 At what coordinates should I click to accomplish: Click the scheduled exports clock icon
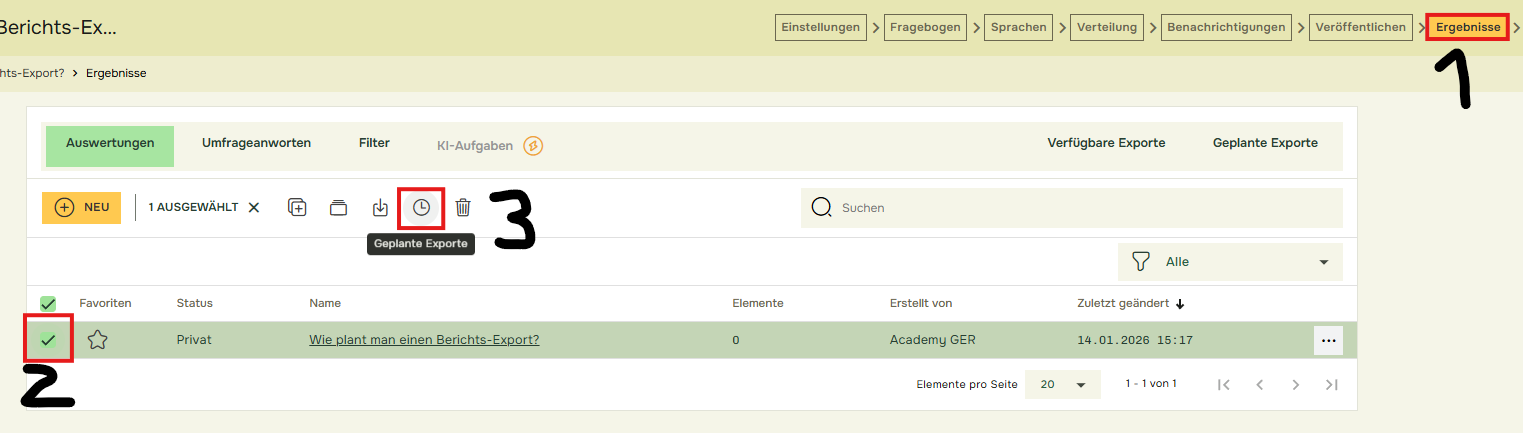point(421,207)
